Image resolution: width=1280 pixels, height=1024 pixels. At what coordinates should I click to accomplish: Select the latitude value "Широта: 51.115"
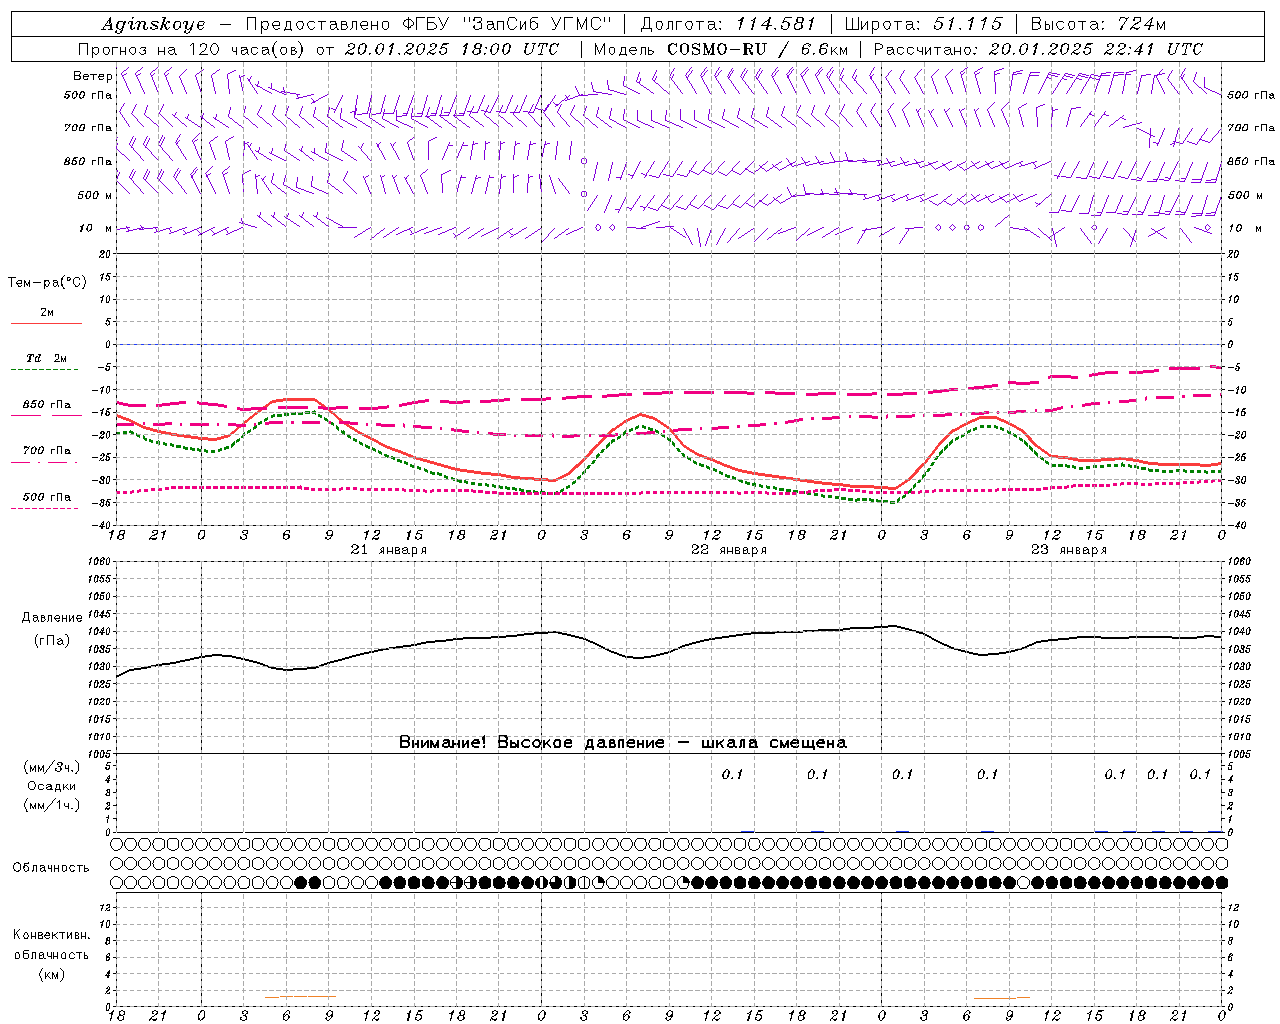tap(924, 24)
